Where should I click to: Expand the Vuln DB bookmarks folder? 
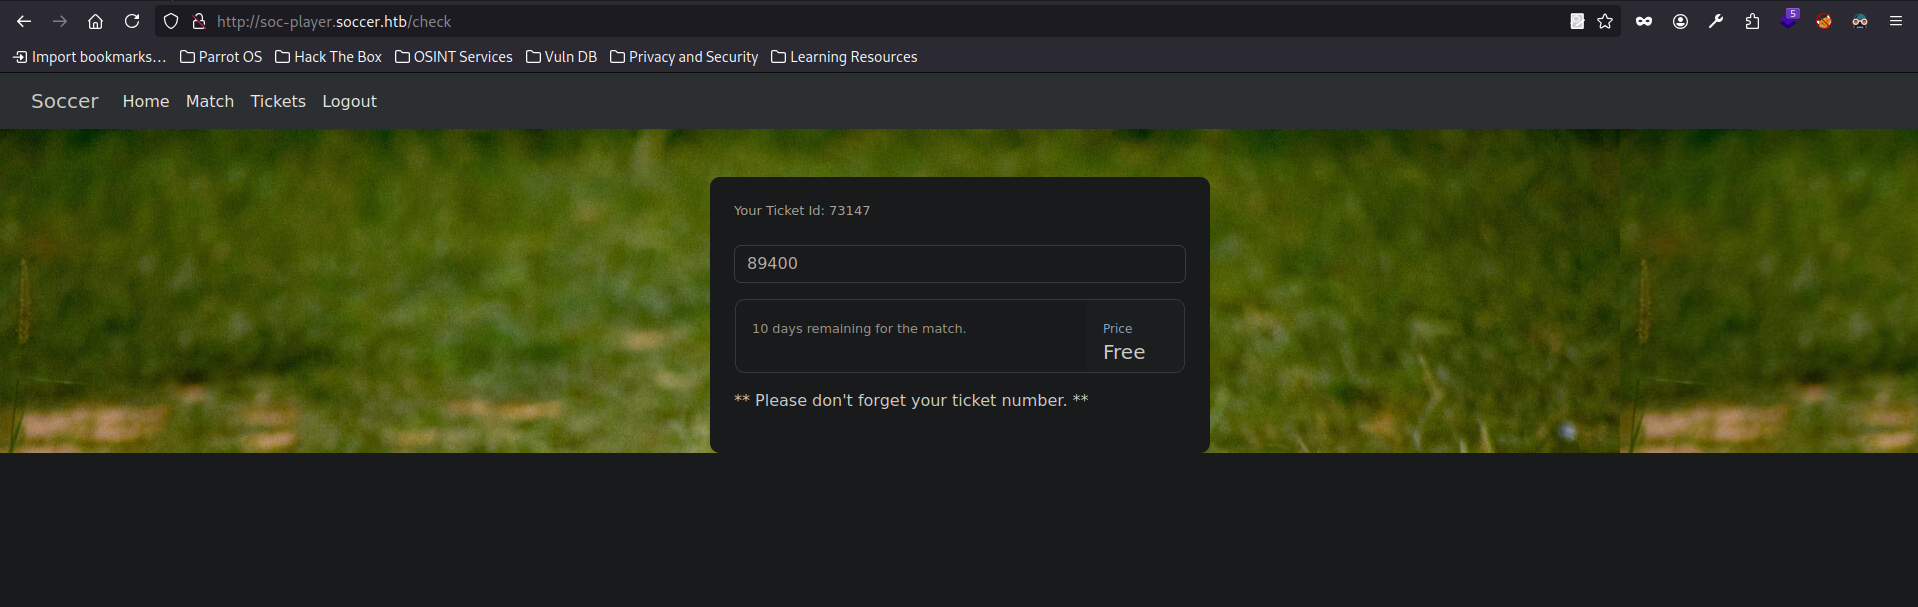pyautogui.click(x=562, y=57)
